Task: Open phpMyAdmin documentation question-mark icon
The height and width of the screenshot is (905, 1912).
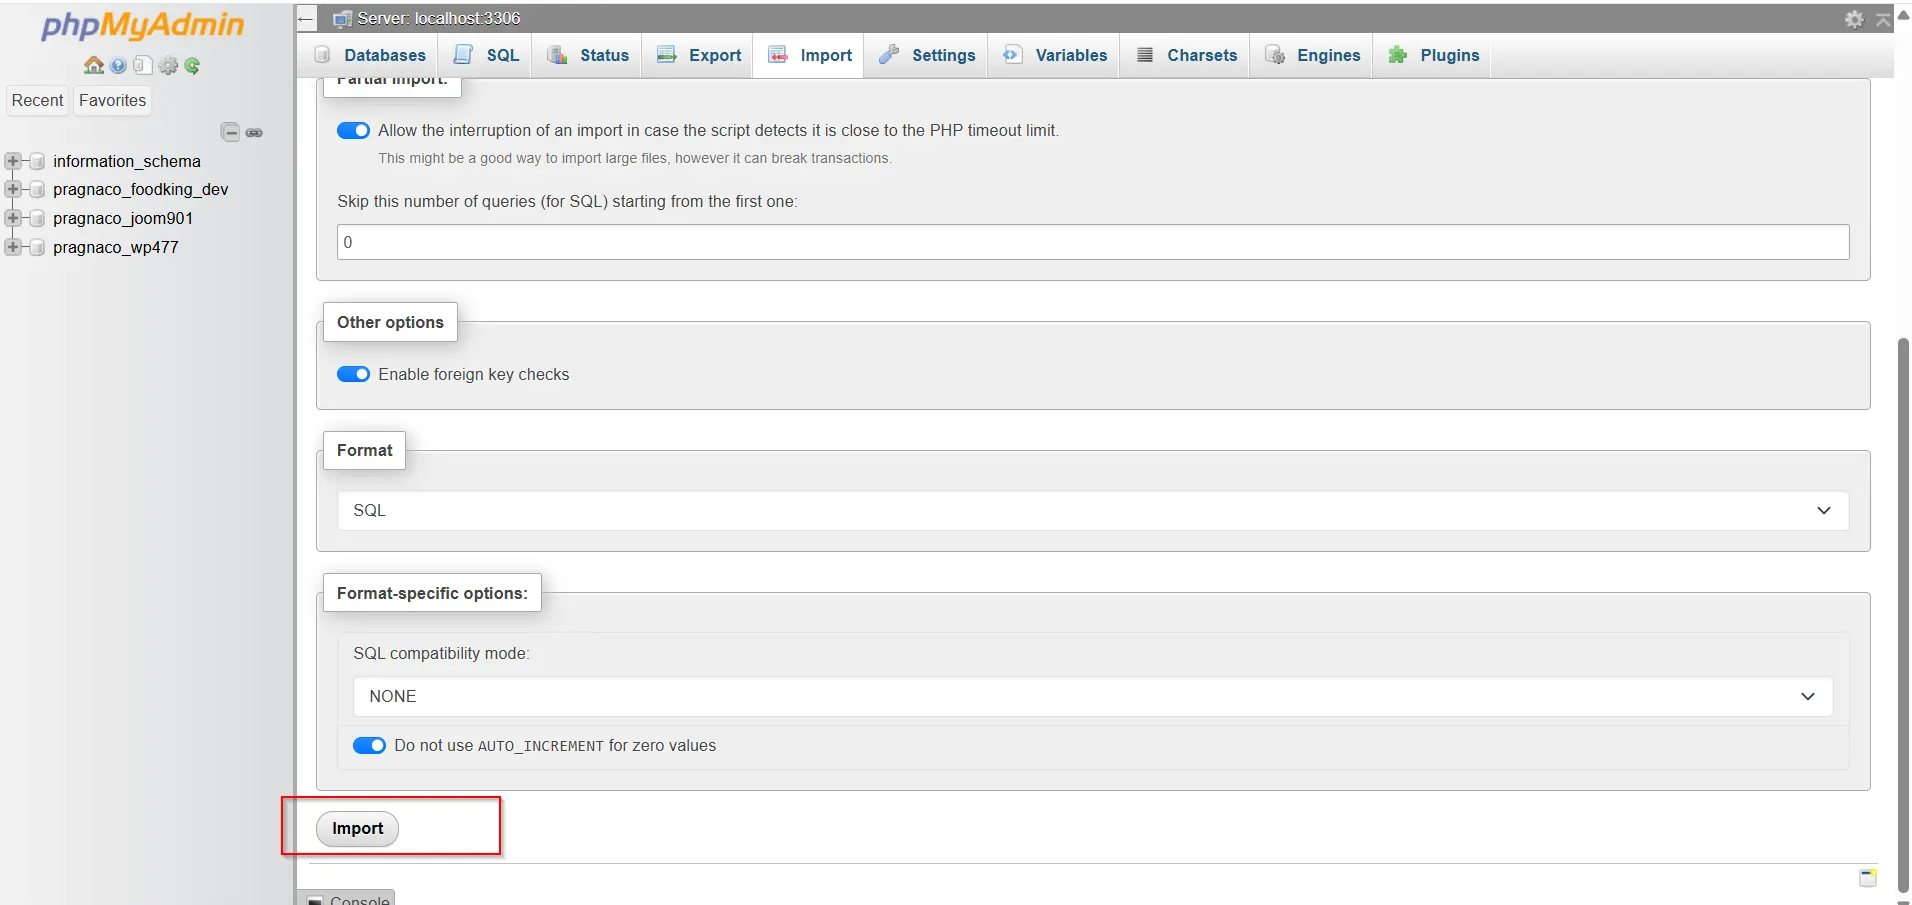Action: pos(118,66)
